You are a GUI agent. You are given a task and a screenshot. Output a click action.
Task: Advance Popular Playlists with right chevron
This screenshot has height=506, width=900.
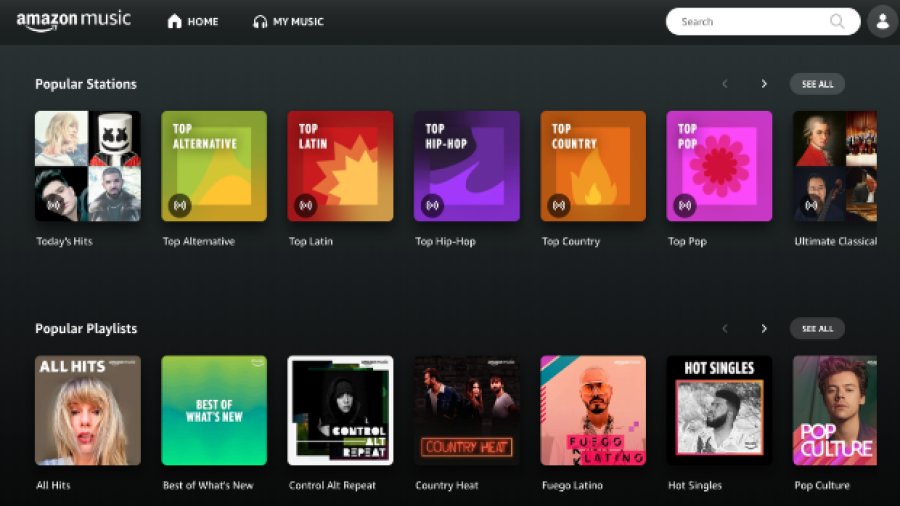(x=764, y=328)
